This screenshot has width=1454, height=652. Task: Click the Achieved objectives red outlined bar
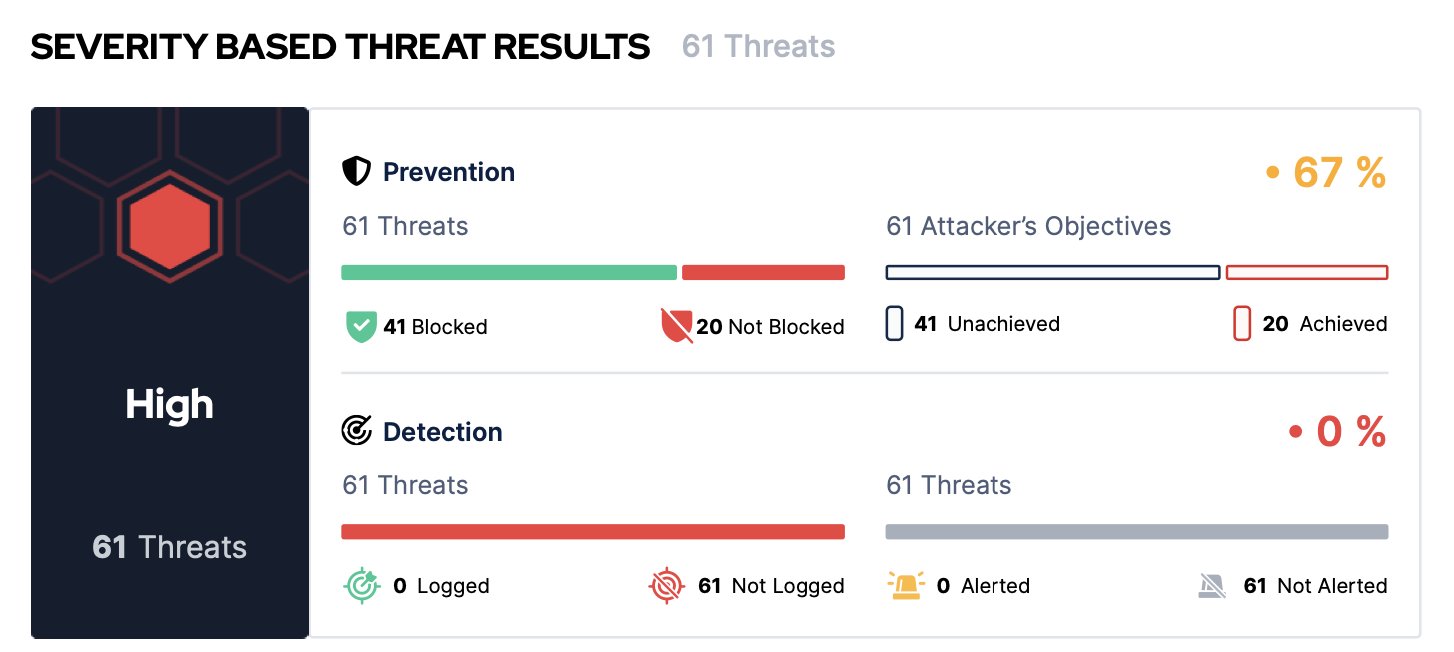point(1307,272)
